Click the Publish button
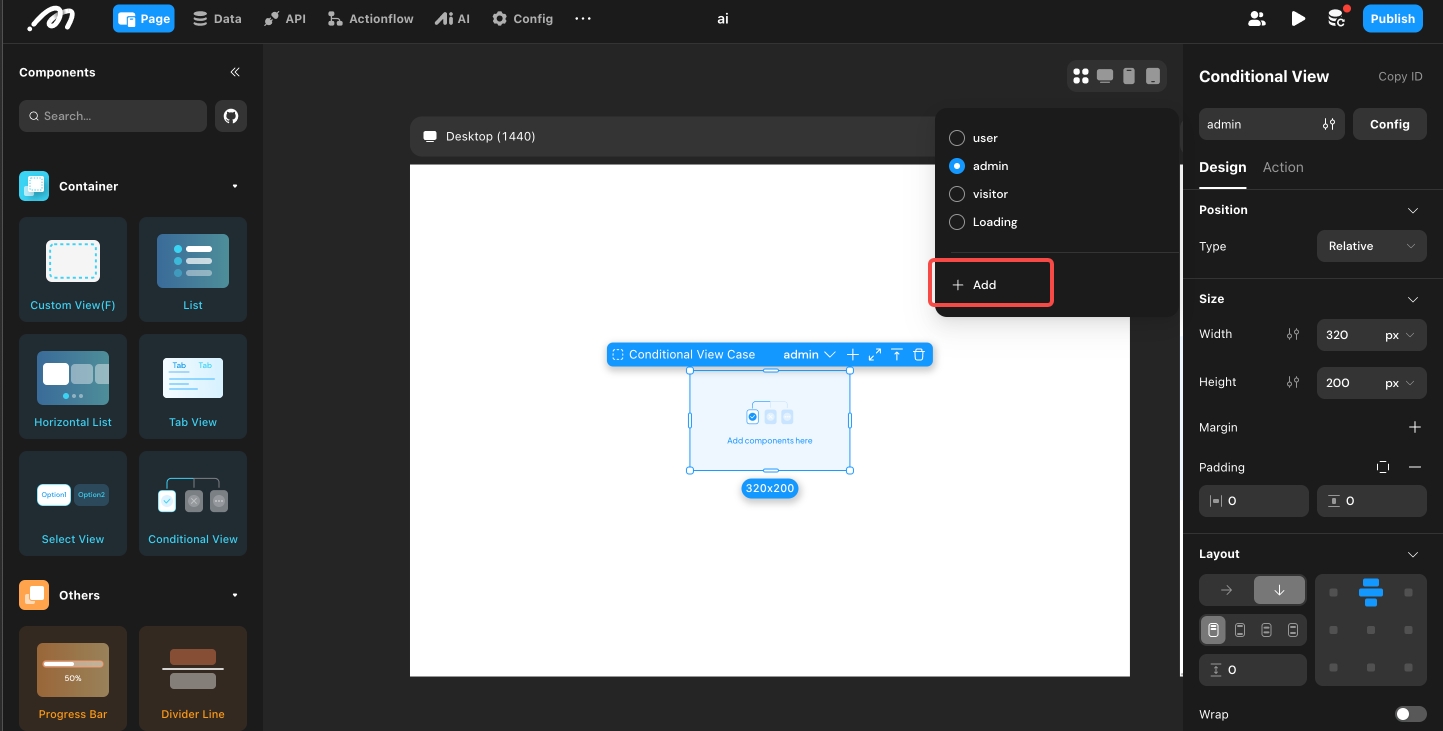The image size is (1443, 731). pos(1392,18)
